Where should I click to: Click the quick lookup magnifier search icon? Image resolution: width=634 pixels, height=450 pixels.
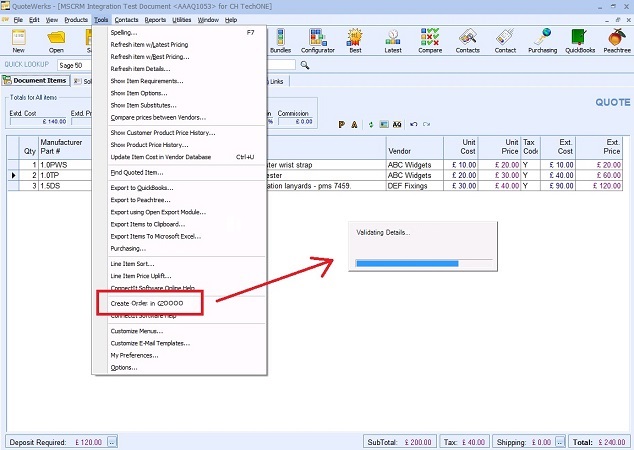coord(304,65)
